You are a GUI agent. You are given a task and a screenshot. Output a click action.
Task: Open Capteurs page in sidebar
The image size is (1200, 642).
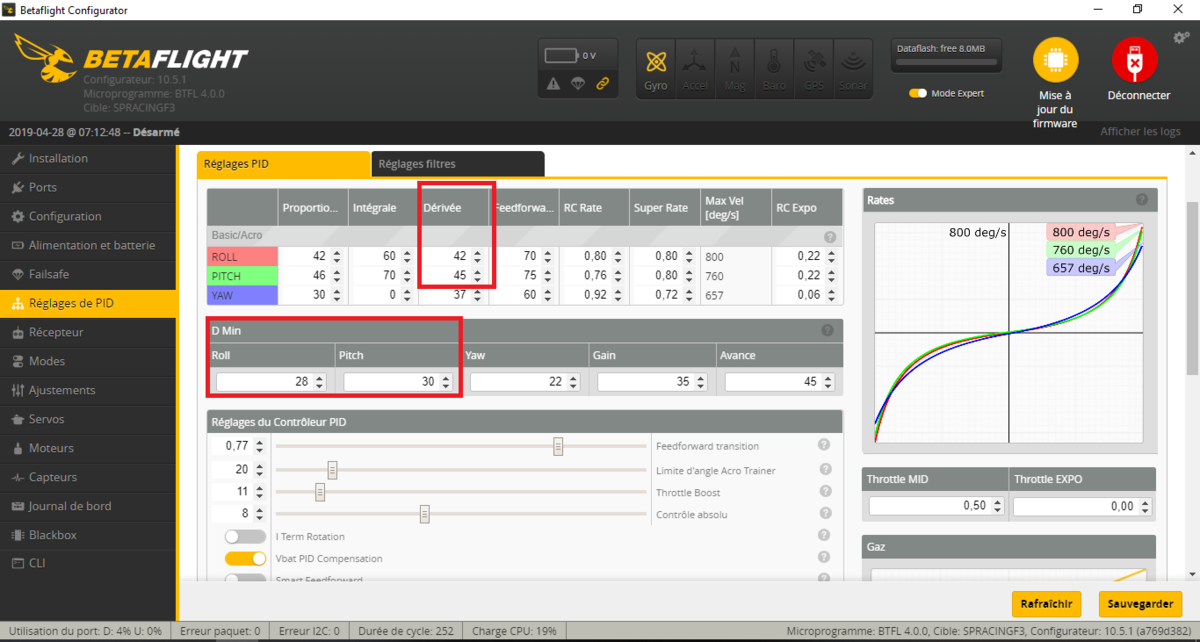(x=88, y=477)
